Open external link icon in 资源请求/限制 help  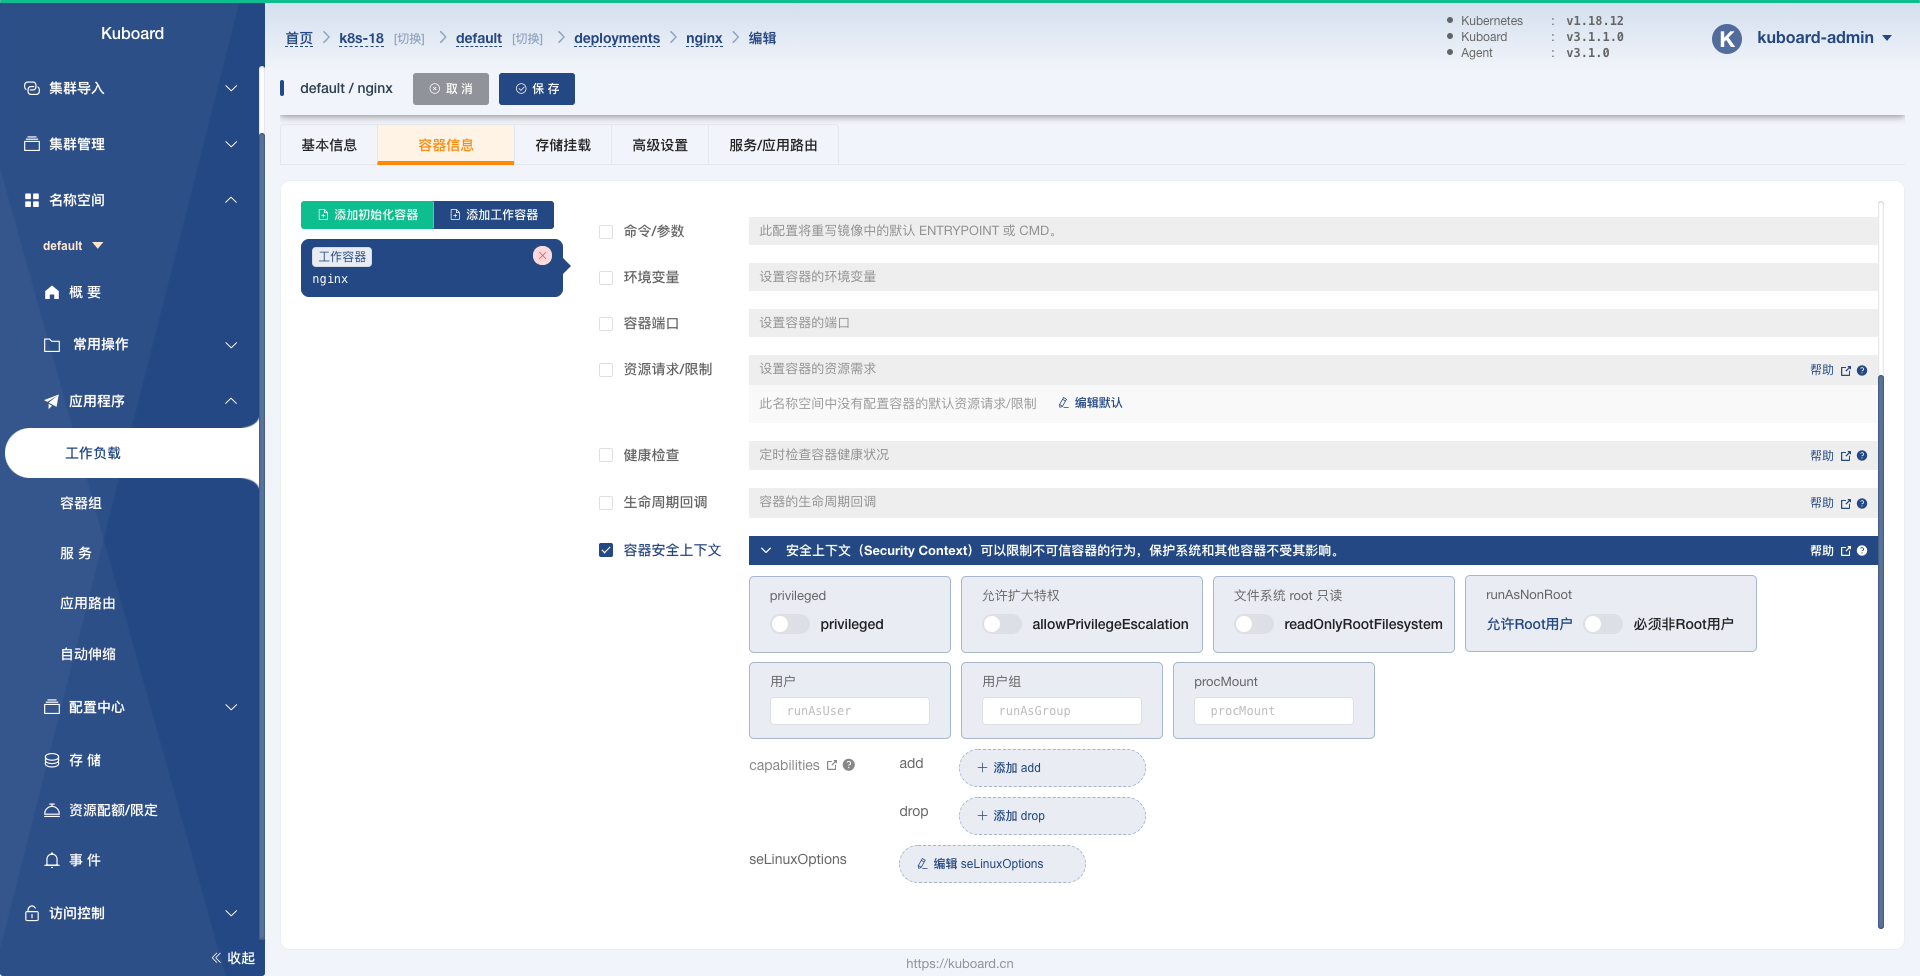(1846, 371)
